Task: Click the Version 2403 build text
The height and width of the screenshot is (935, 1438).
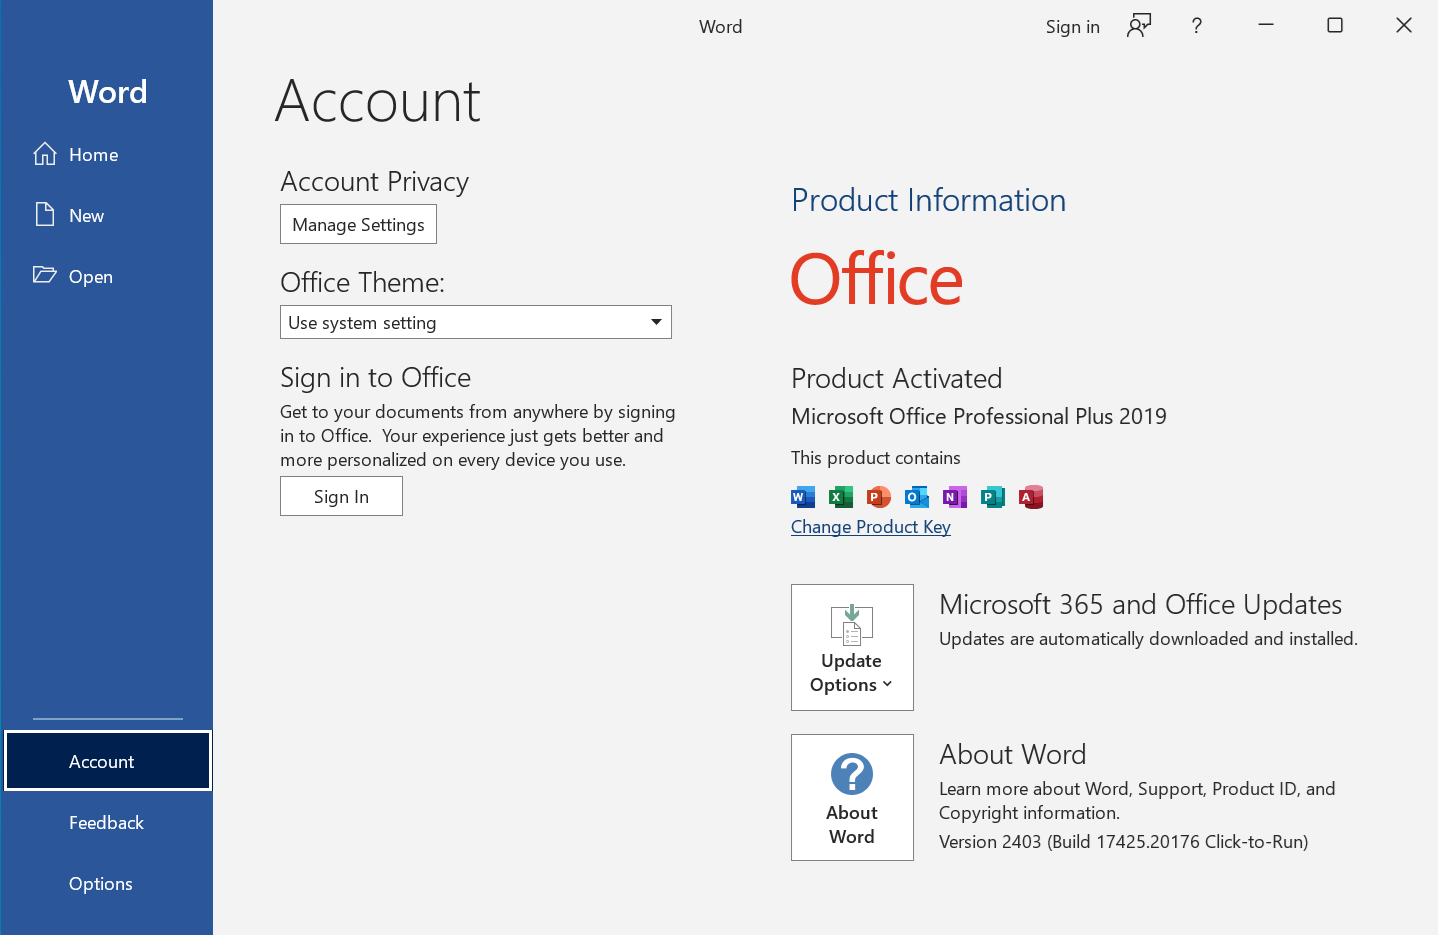Action: (1123, 842)
